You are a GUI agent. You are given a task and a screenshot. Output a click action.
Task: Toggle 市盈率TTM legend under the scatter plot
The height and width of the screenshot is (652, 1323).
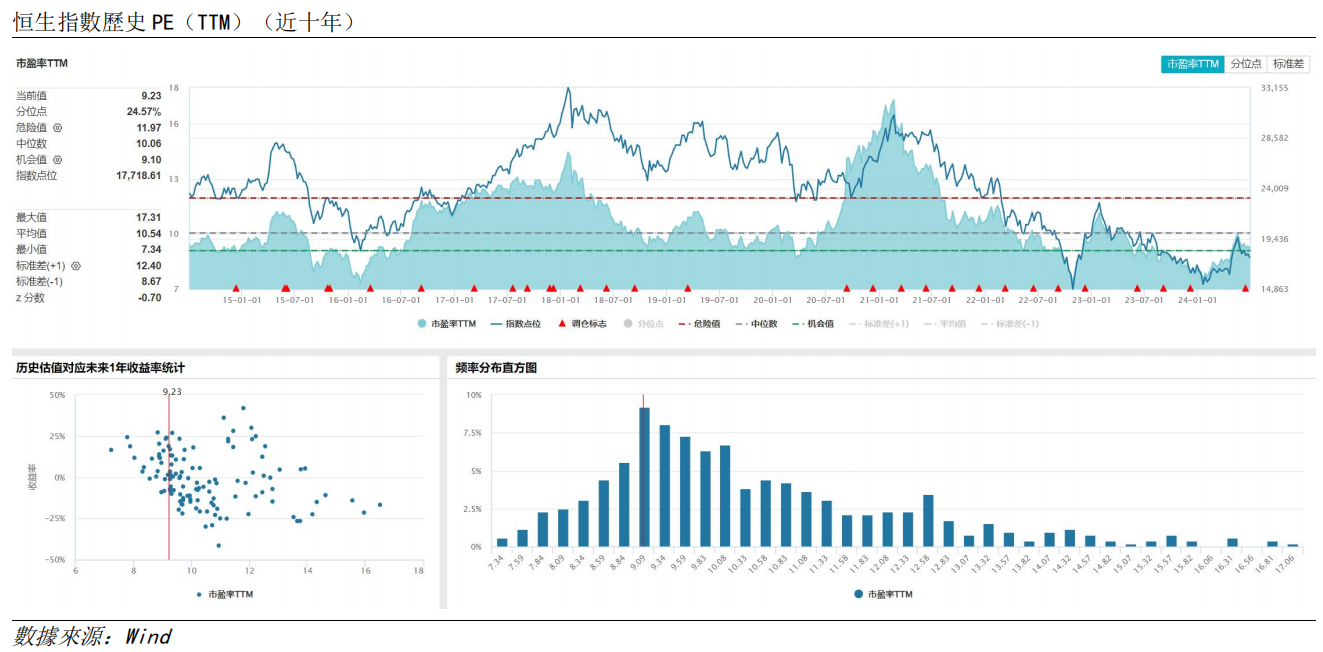[x=225, y=594]
